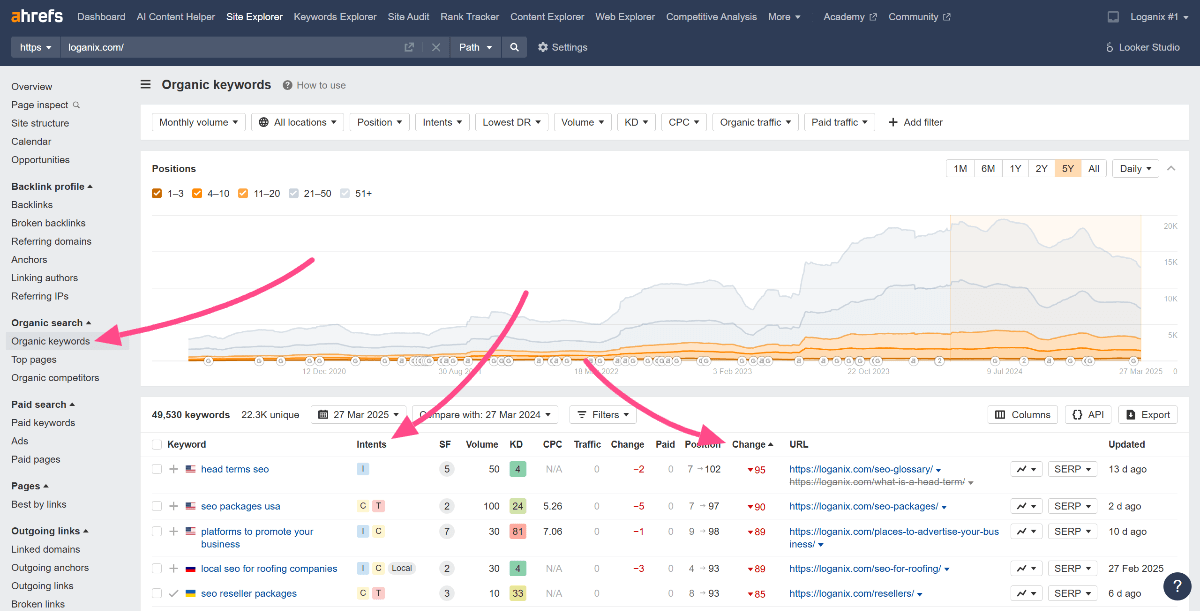1200x611 pixels.
Task: Open Referring domains in sidebar
Action: pos(51,241)
